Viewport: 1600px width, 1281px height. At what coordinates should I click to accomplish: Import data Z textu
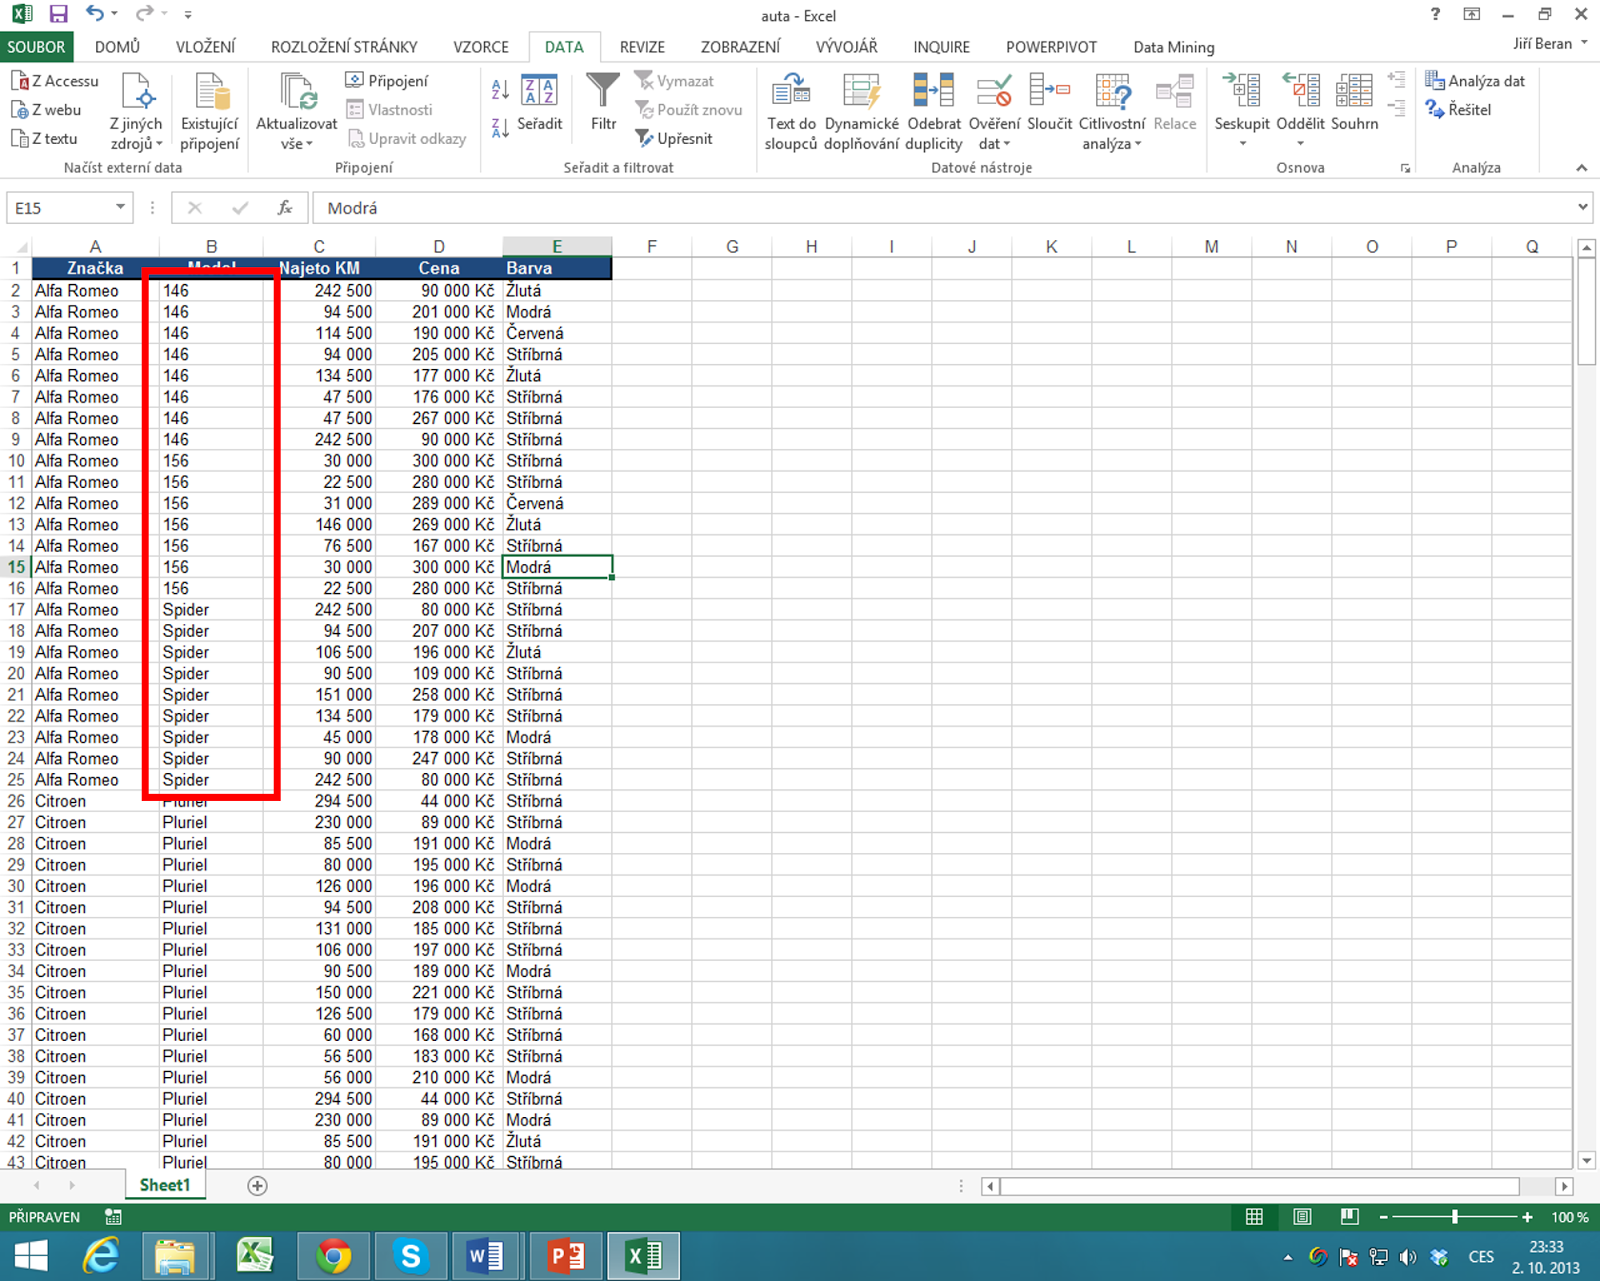(44, 139)
